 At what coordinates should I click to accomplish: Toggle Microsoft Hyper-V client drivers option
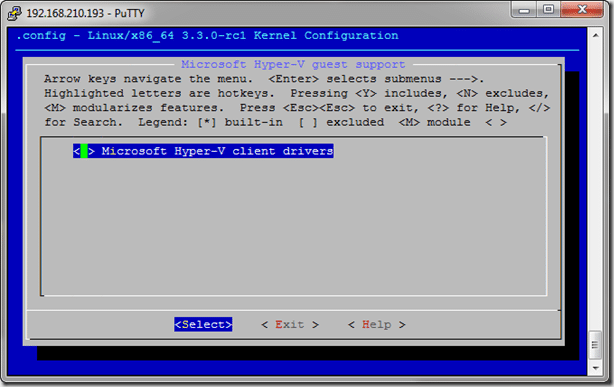coord(203,151)
